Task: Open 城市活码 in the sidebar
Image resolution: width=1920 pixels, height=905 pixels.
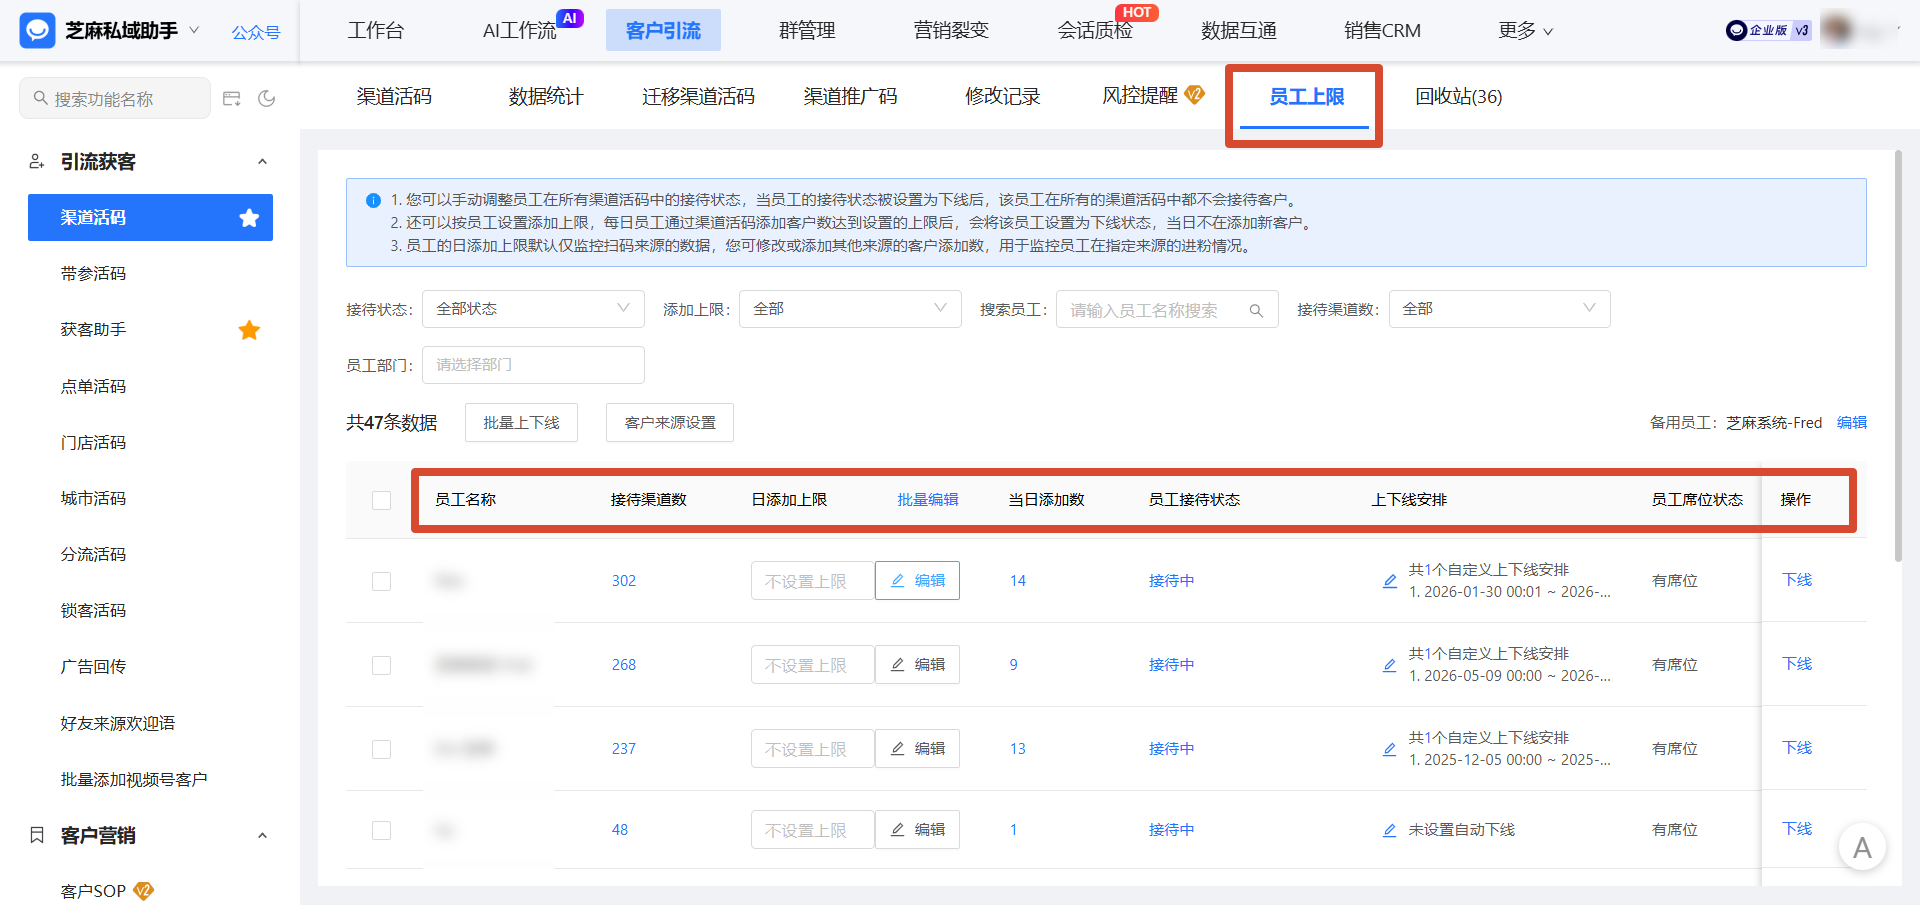Action: point(93,498)
